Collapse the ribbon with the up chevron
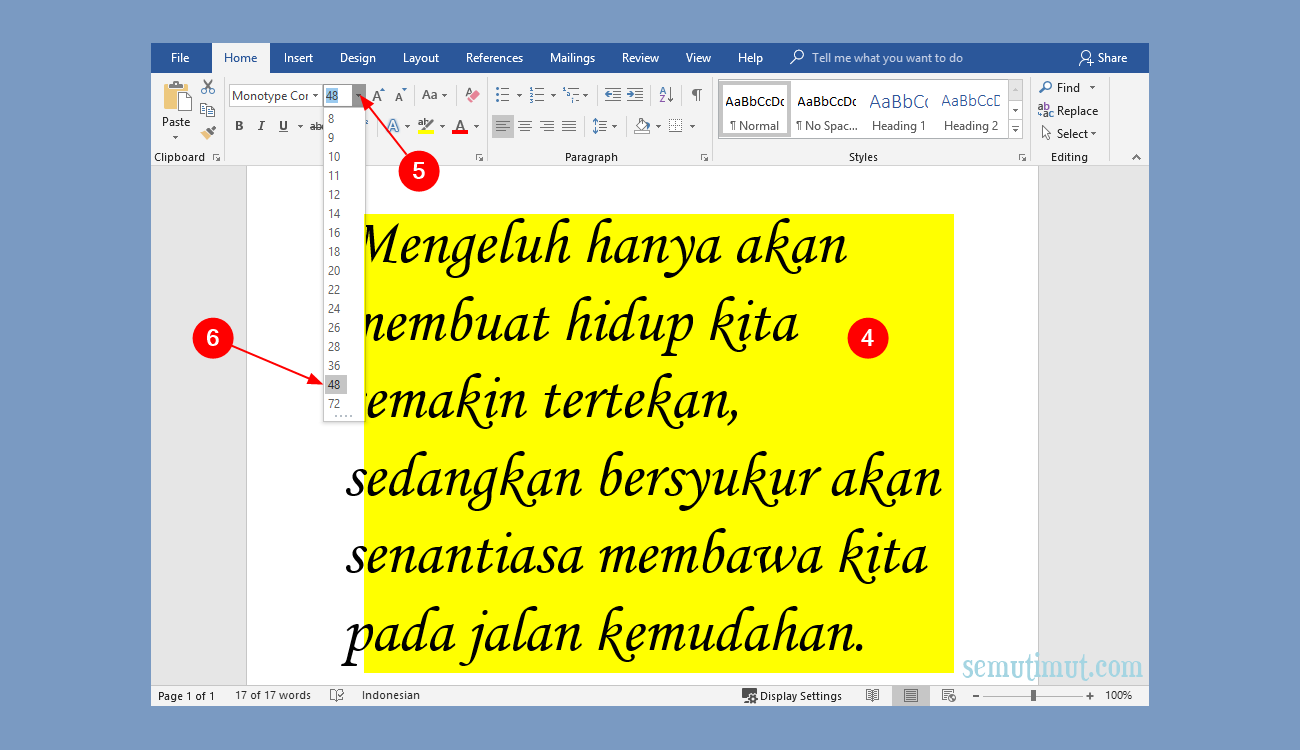Screen dimensions: 1300x750 (1135, 157)
